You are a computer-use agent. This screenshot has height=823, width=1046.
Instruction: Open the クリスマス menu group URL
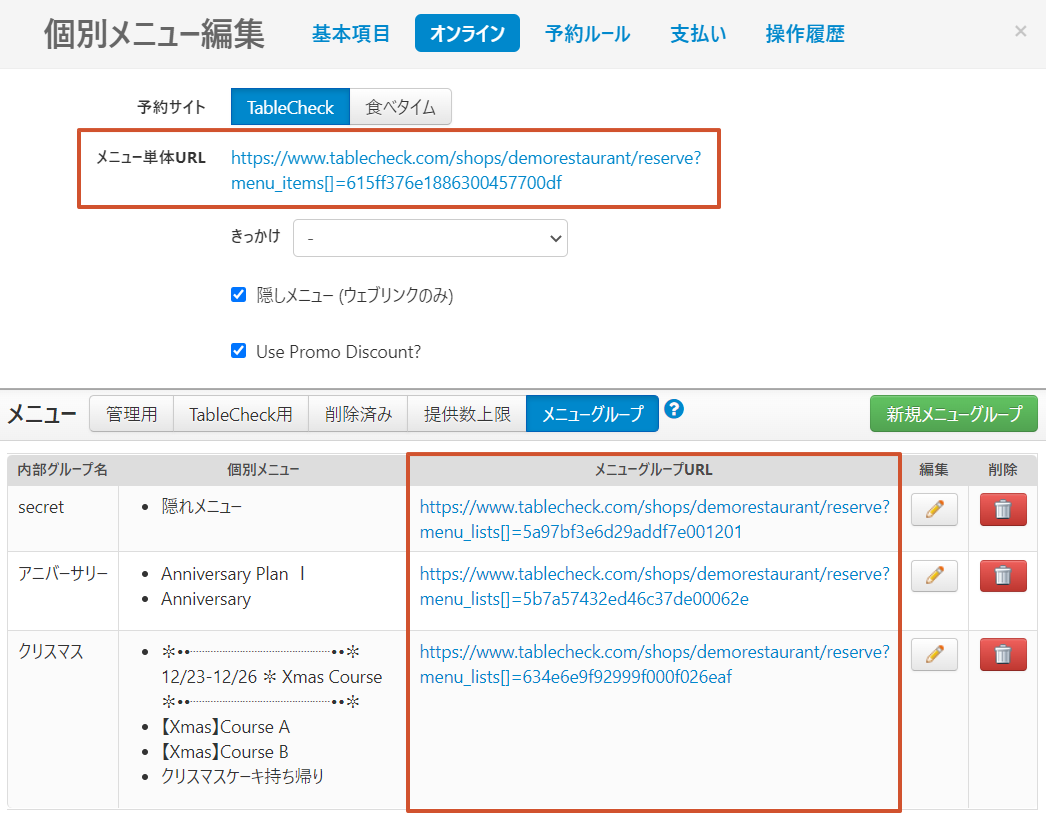click(654, 664)
